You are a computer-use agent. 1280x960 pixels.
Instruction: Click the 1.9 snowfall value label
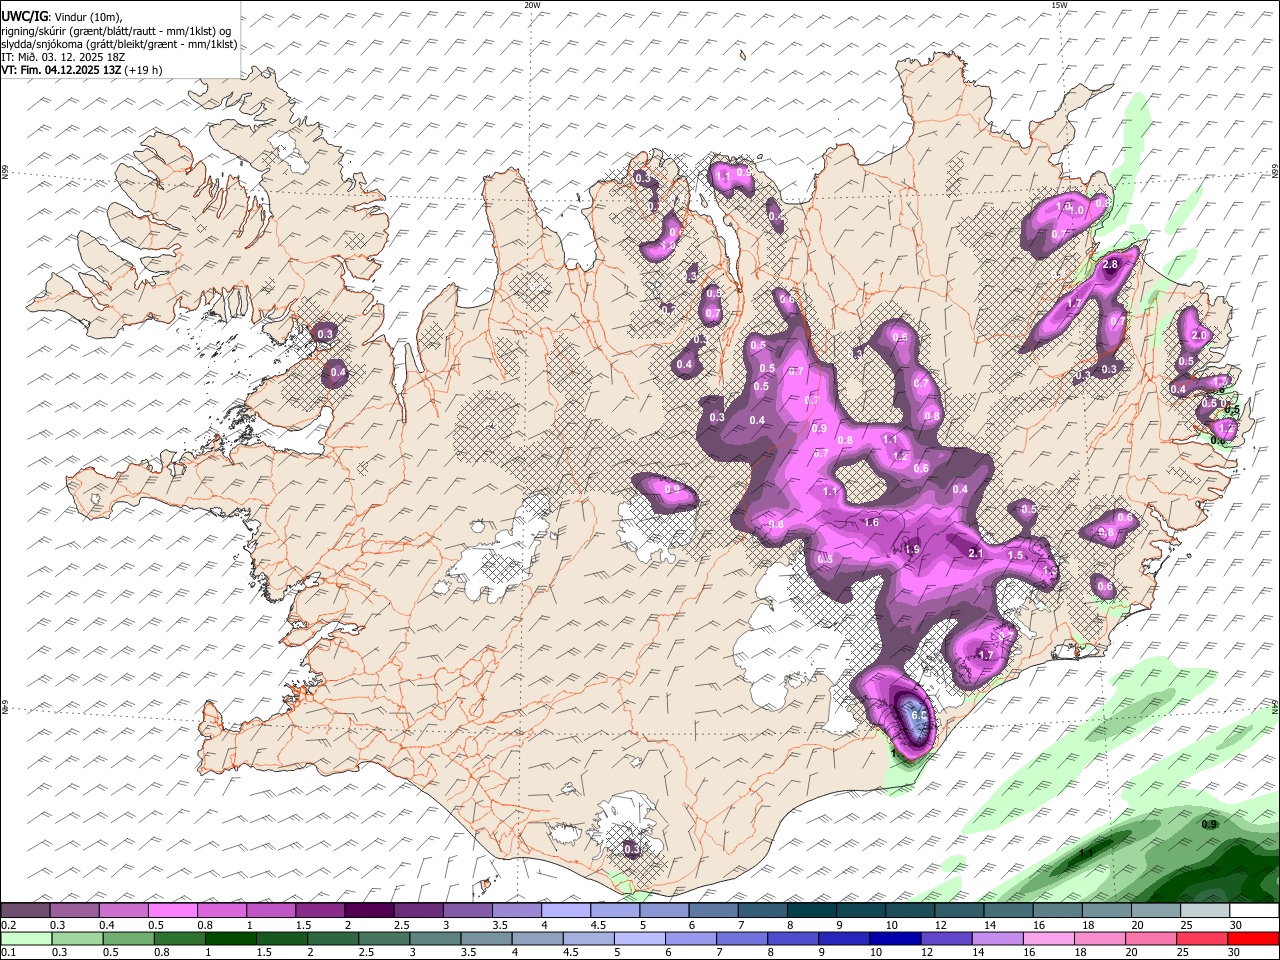(912, 549)
